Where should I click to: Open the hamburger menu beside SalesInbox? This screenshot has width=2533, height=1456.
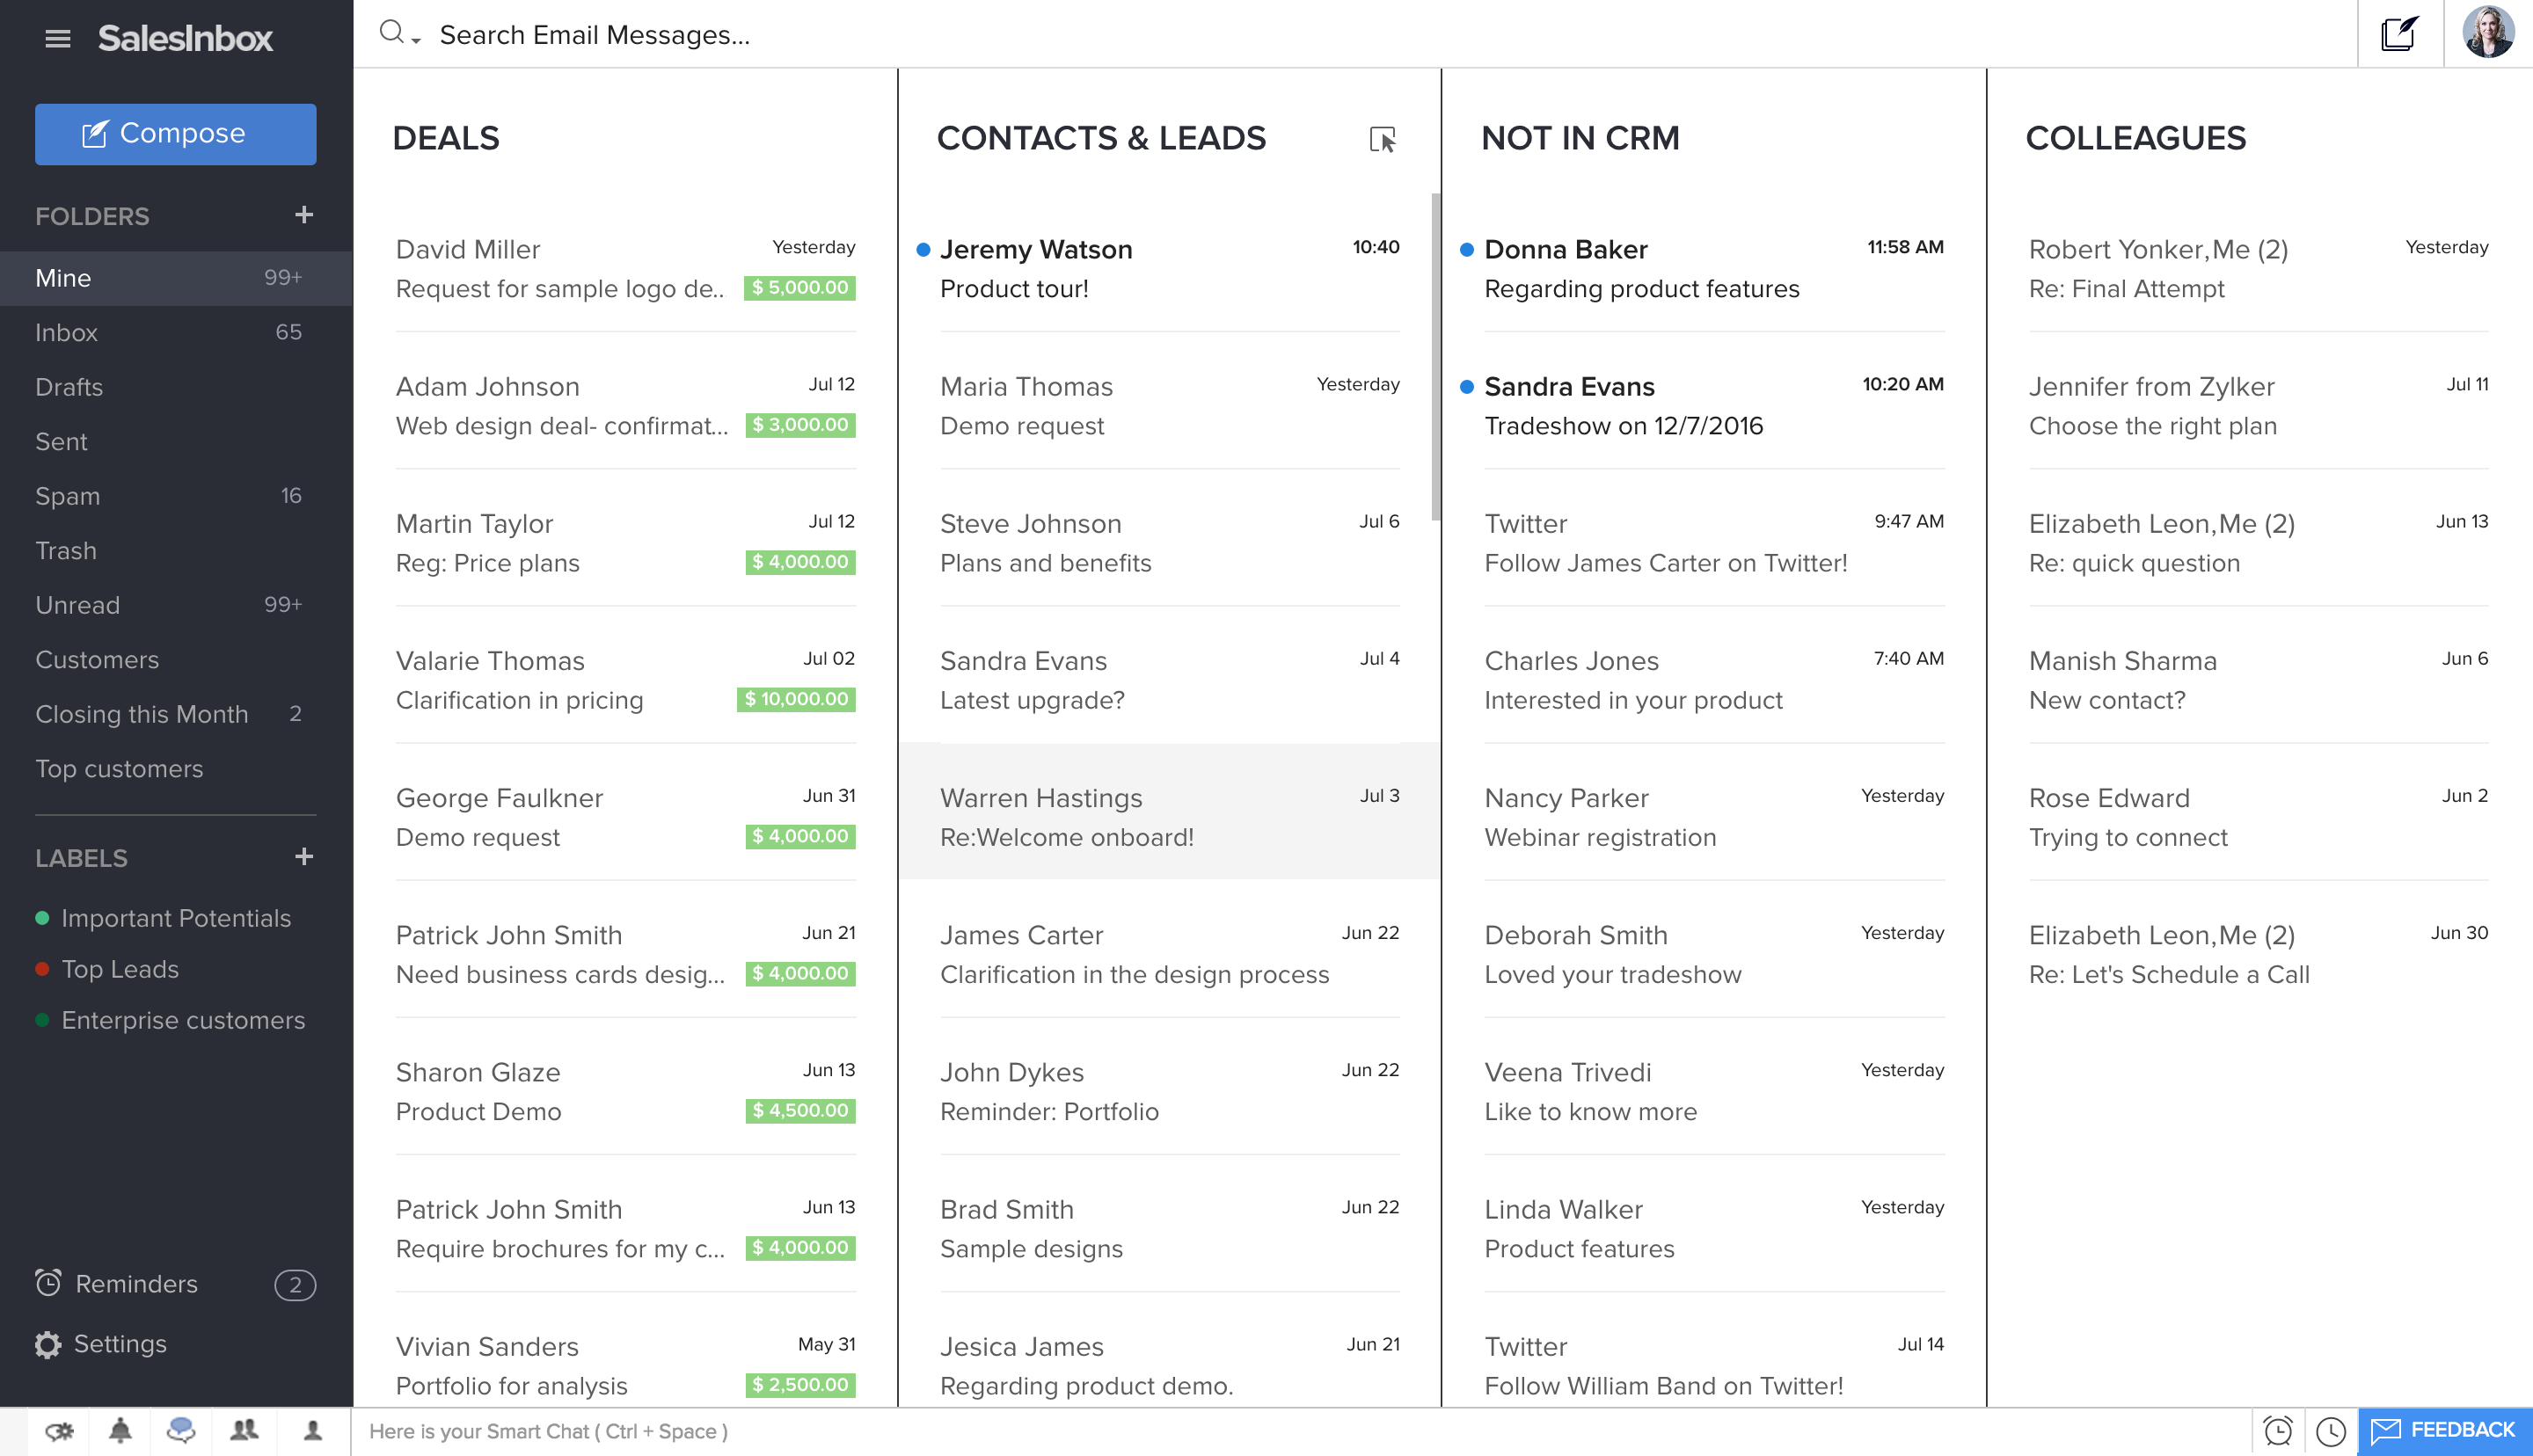click(x=58, y=38)
